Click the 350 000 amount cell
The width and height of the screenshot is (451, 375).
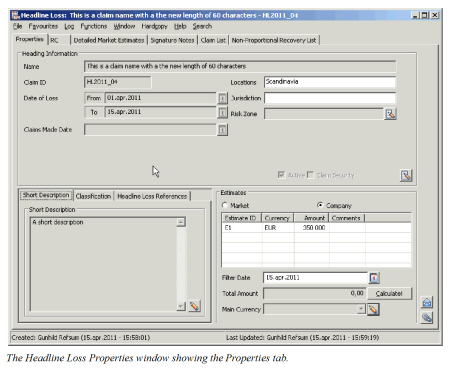point(311,228)
